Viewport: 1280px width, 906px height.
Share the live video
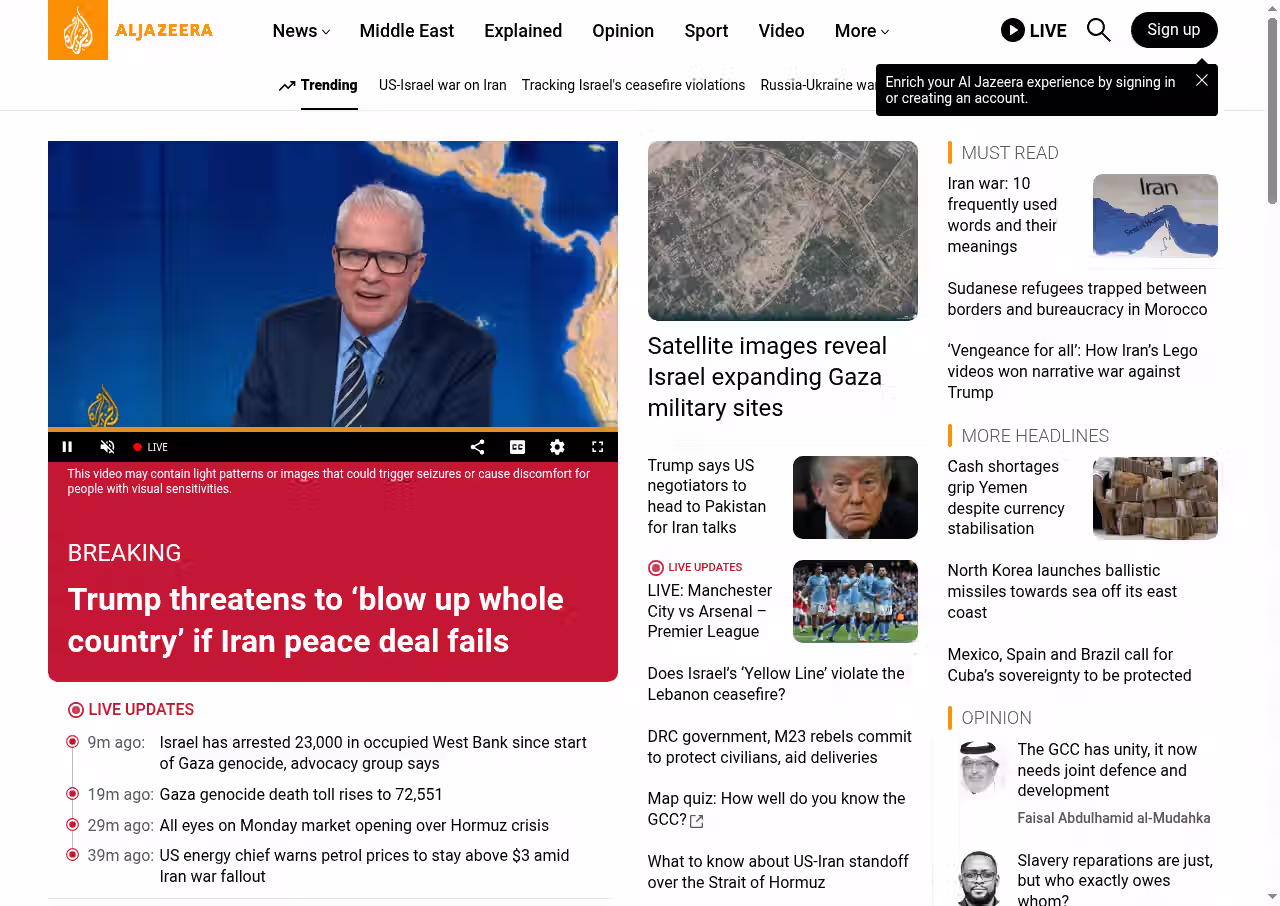tap(477, 447)
